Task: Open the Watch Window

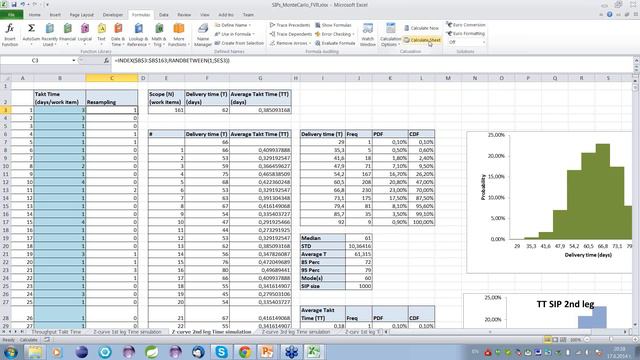Action: coord(368,35)
